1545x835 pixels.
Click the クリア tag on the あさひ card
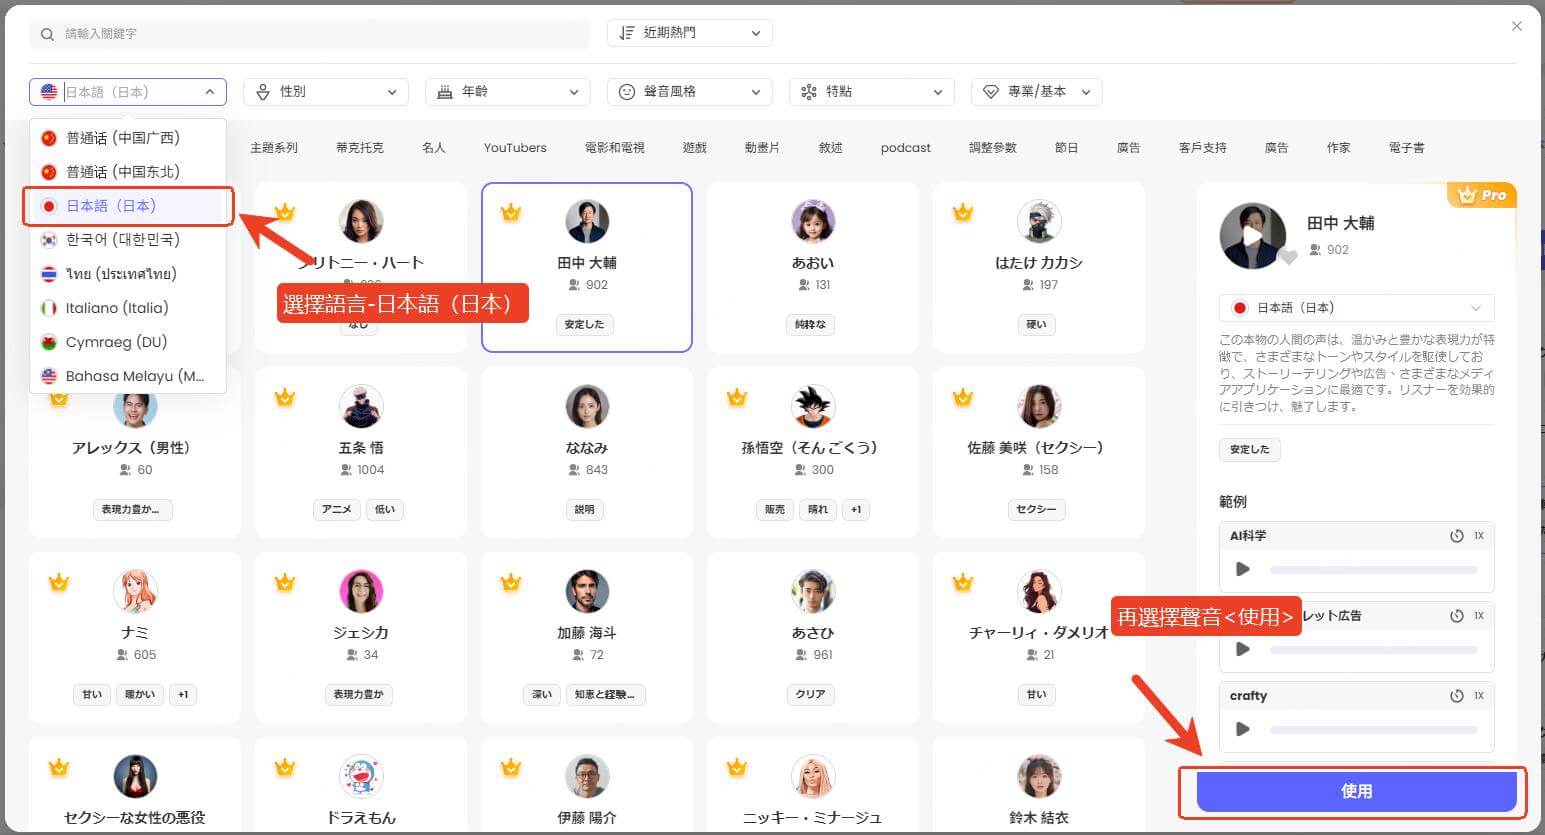pyautogui.click(x=810, y=695)
